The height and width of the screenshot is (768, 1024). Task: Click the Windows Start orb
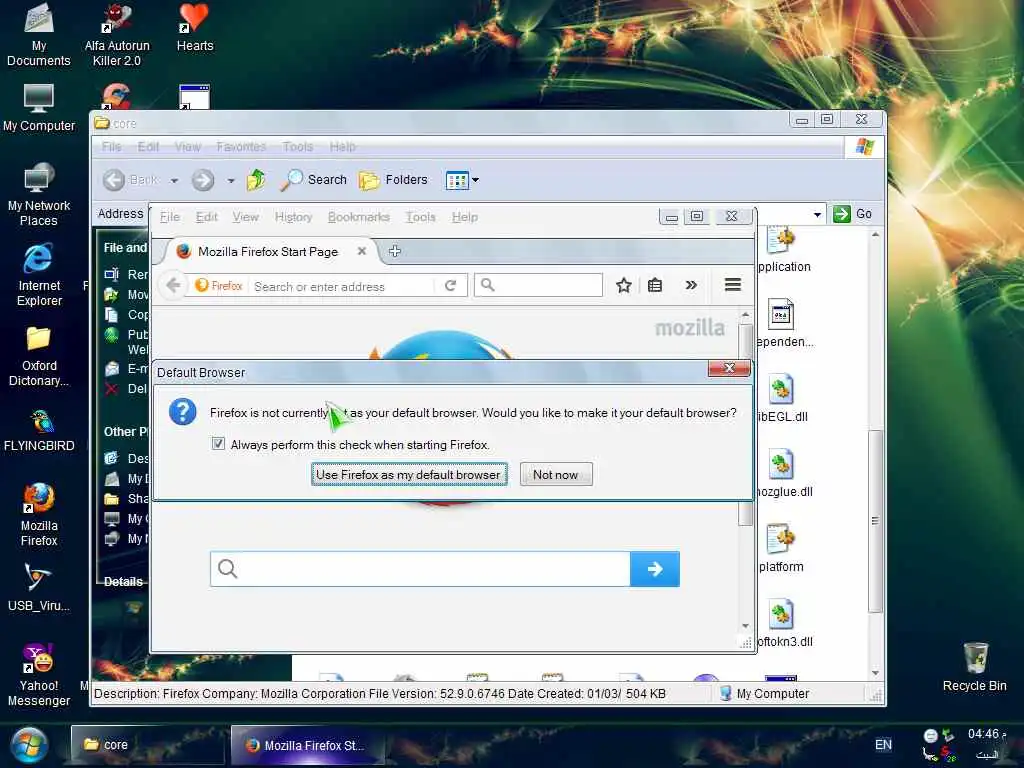[29, 745]
